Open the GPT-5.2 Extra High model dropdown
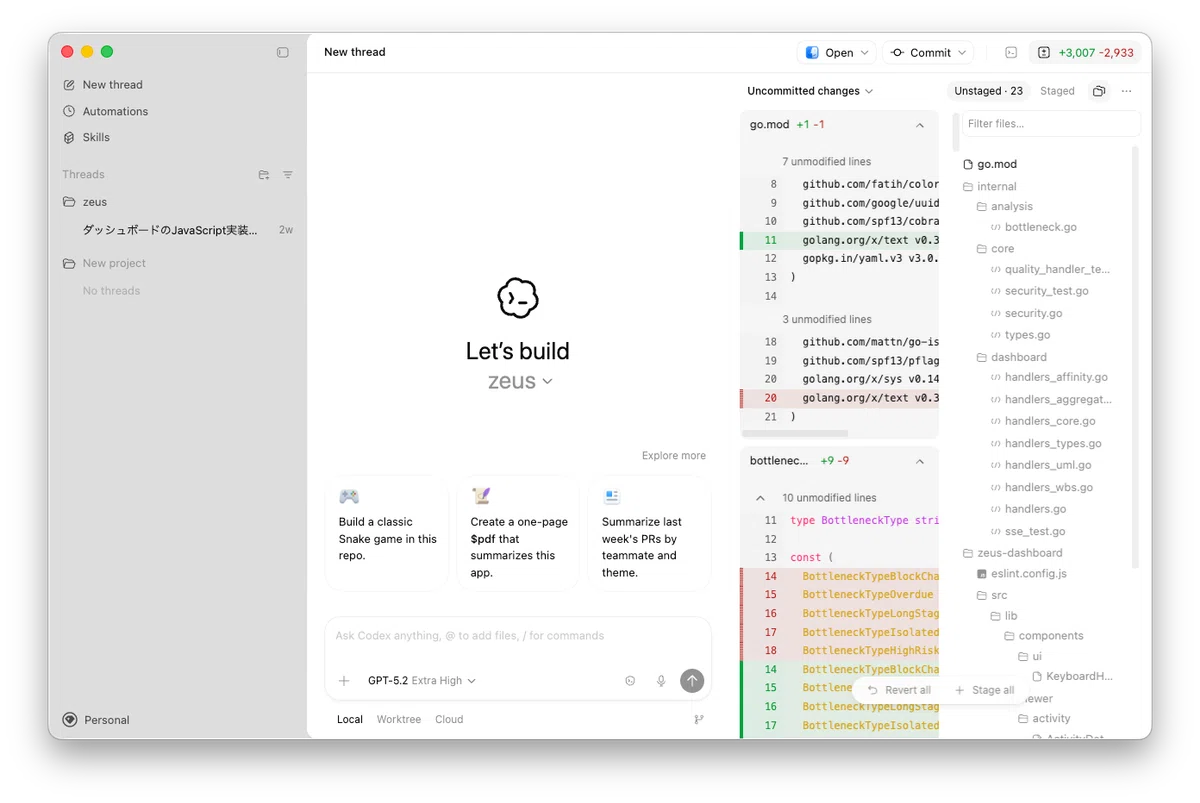The image size is (1200, 803). (421, 681)
